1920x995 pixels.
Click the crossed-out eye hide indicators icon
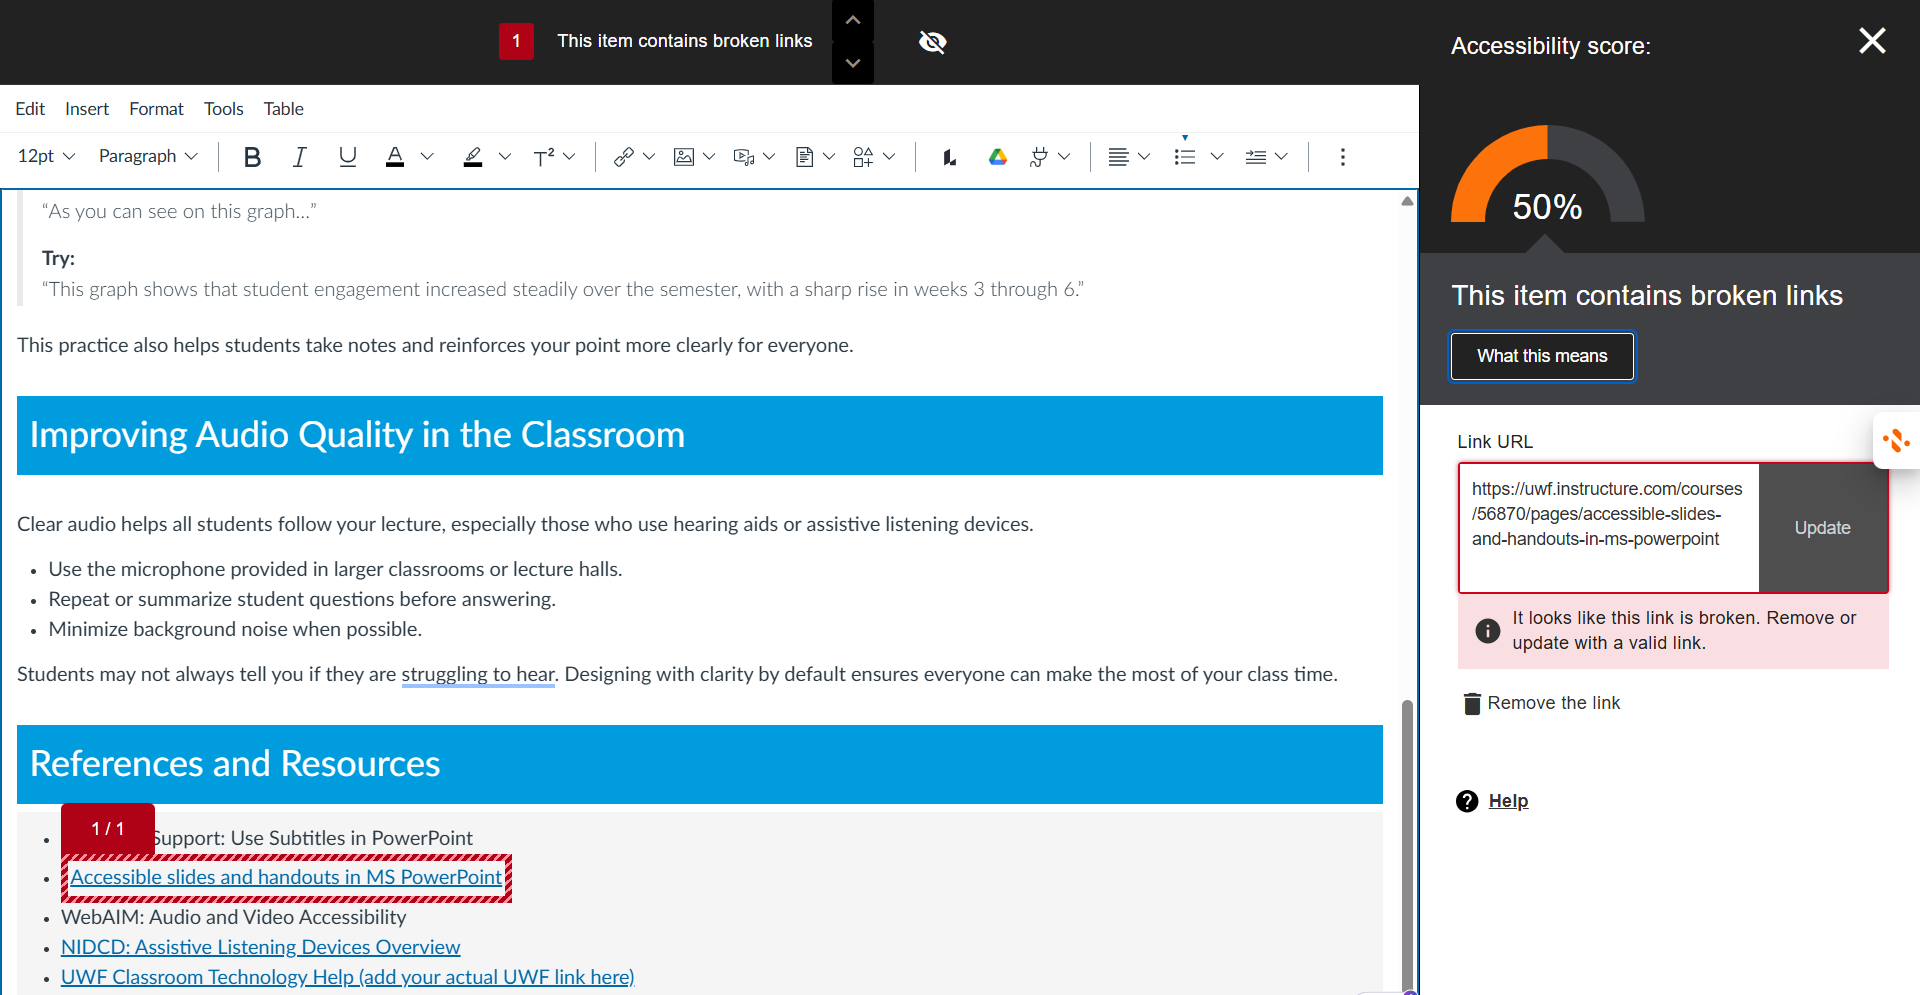tap(932, 42)
